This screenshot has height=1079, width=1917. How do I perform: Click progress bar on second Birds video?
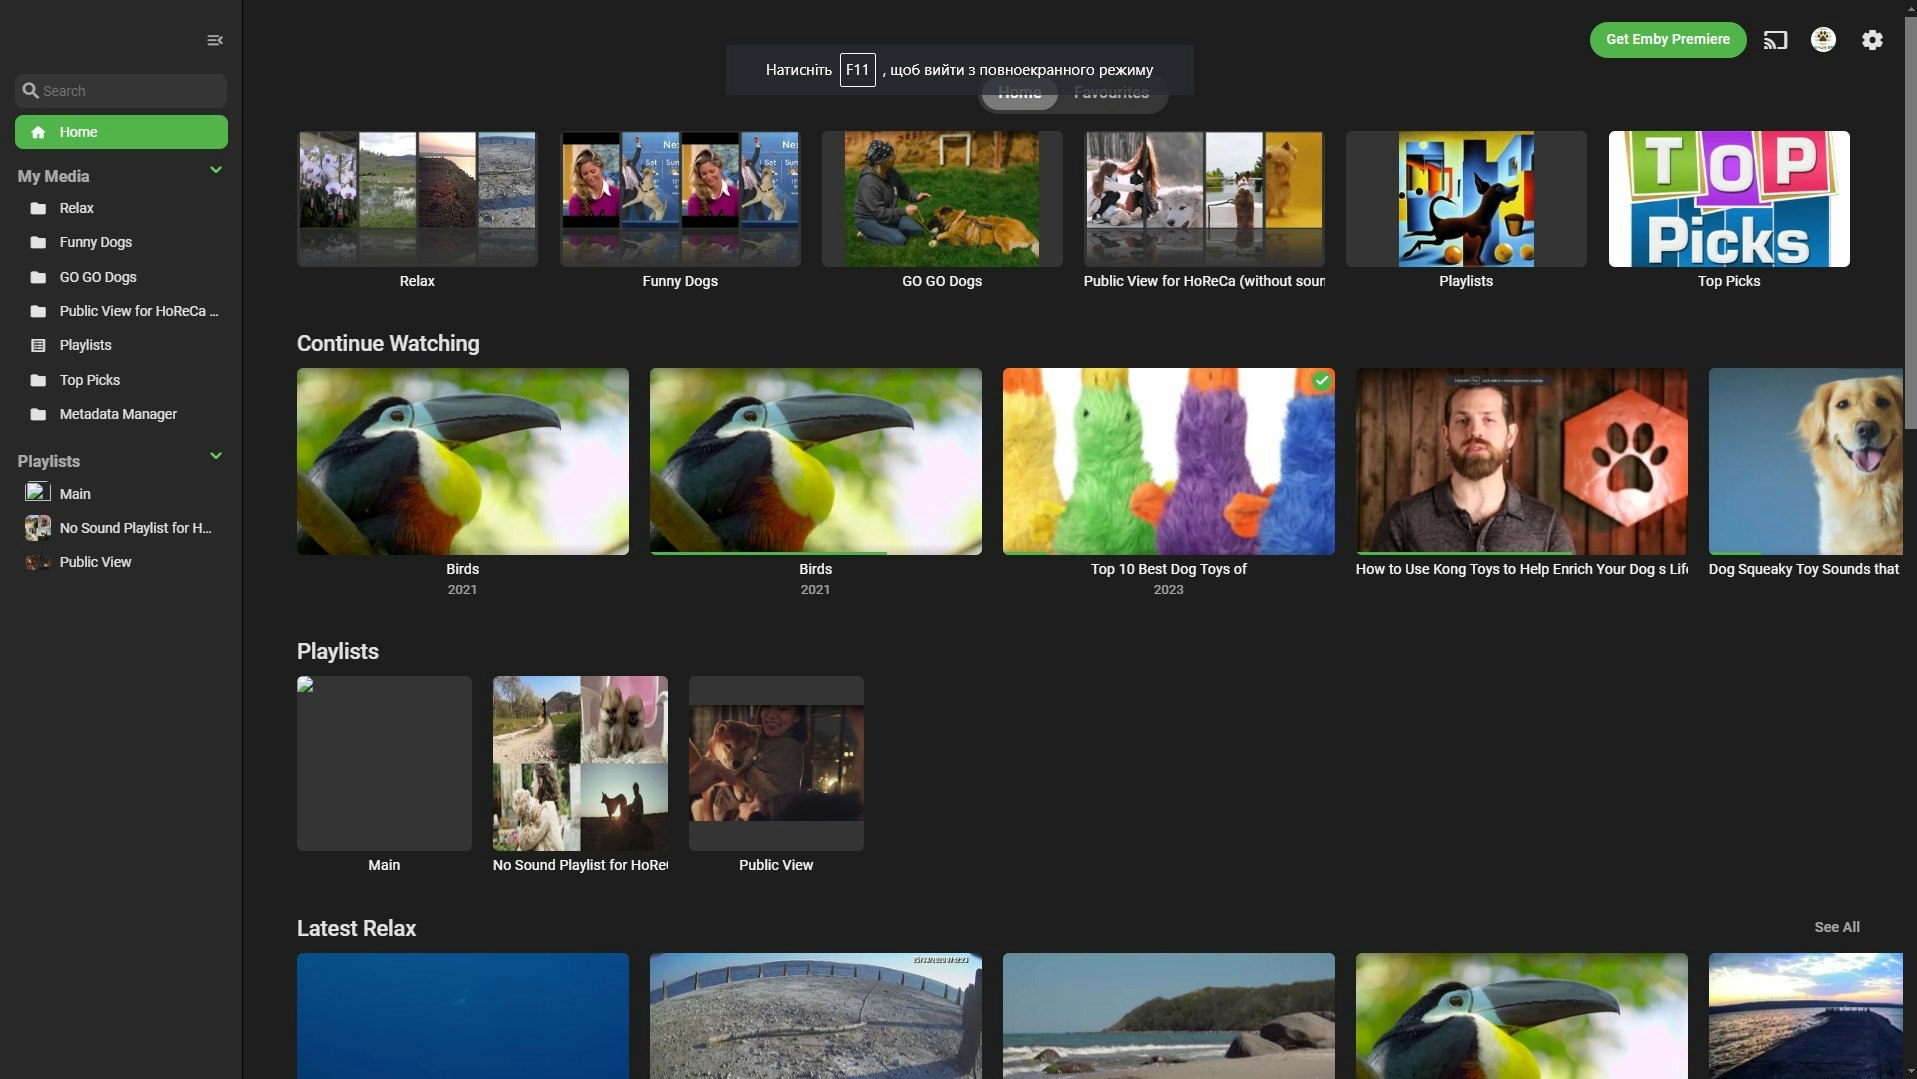tap(816, 552)
